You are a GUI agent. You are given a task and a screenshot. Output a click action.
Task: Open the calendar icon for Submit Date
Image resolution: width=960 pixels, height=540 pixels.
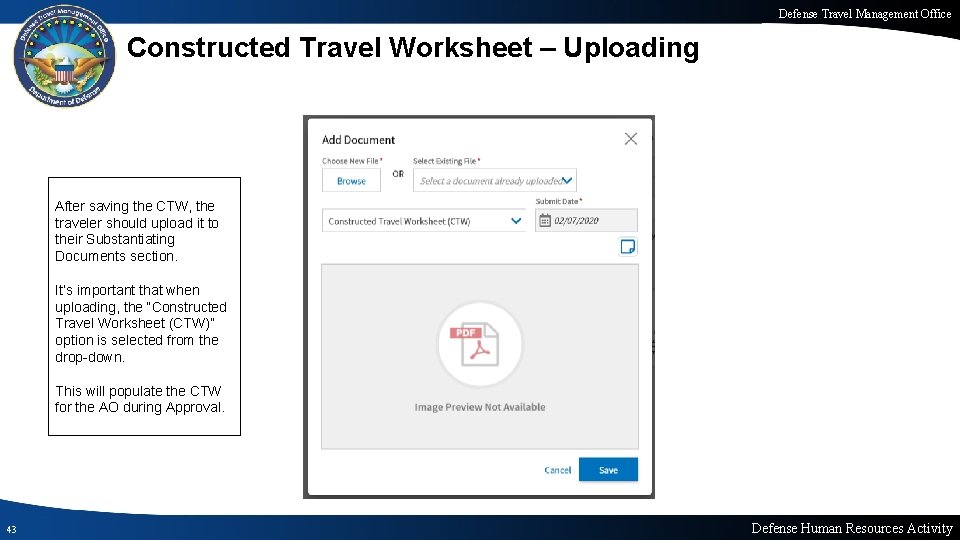point(545,220)
